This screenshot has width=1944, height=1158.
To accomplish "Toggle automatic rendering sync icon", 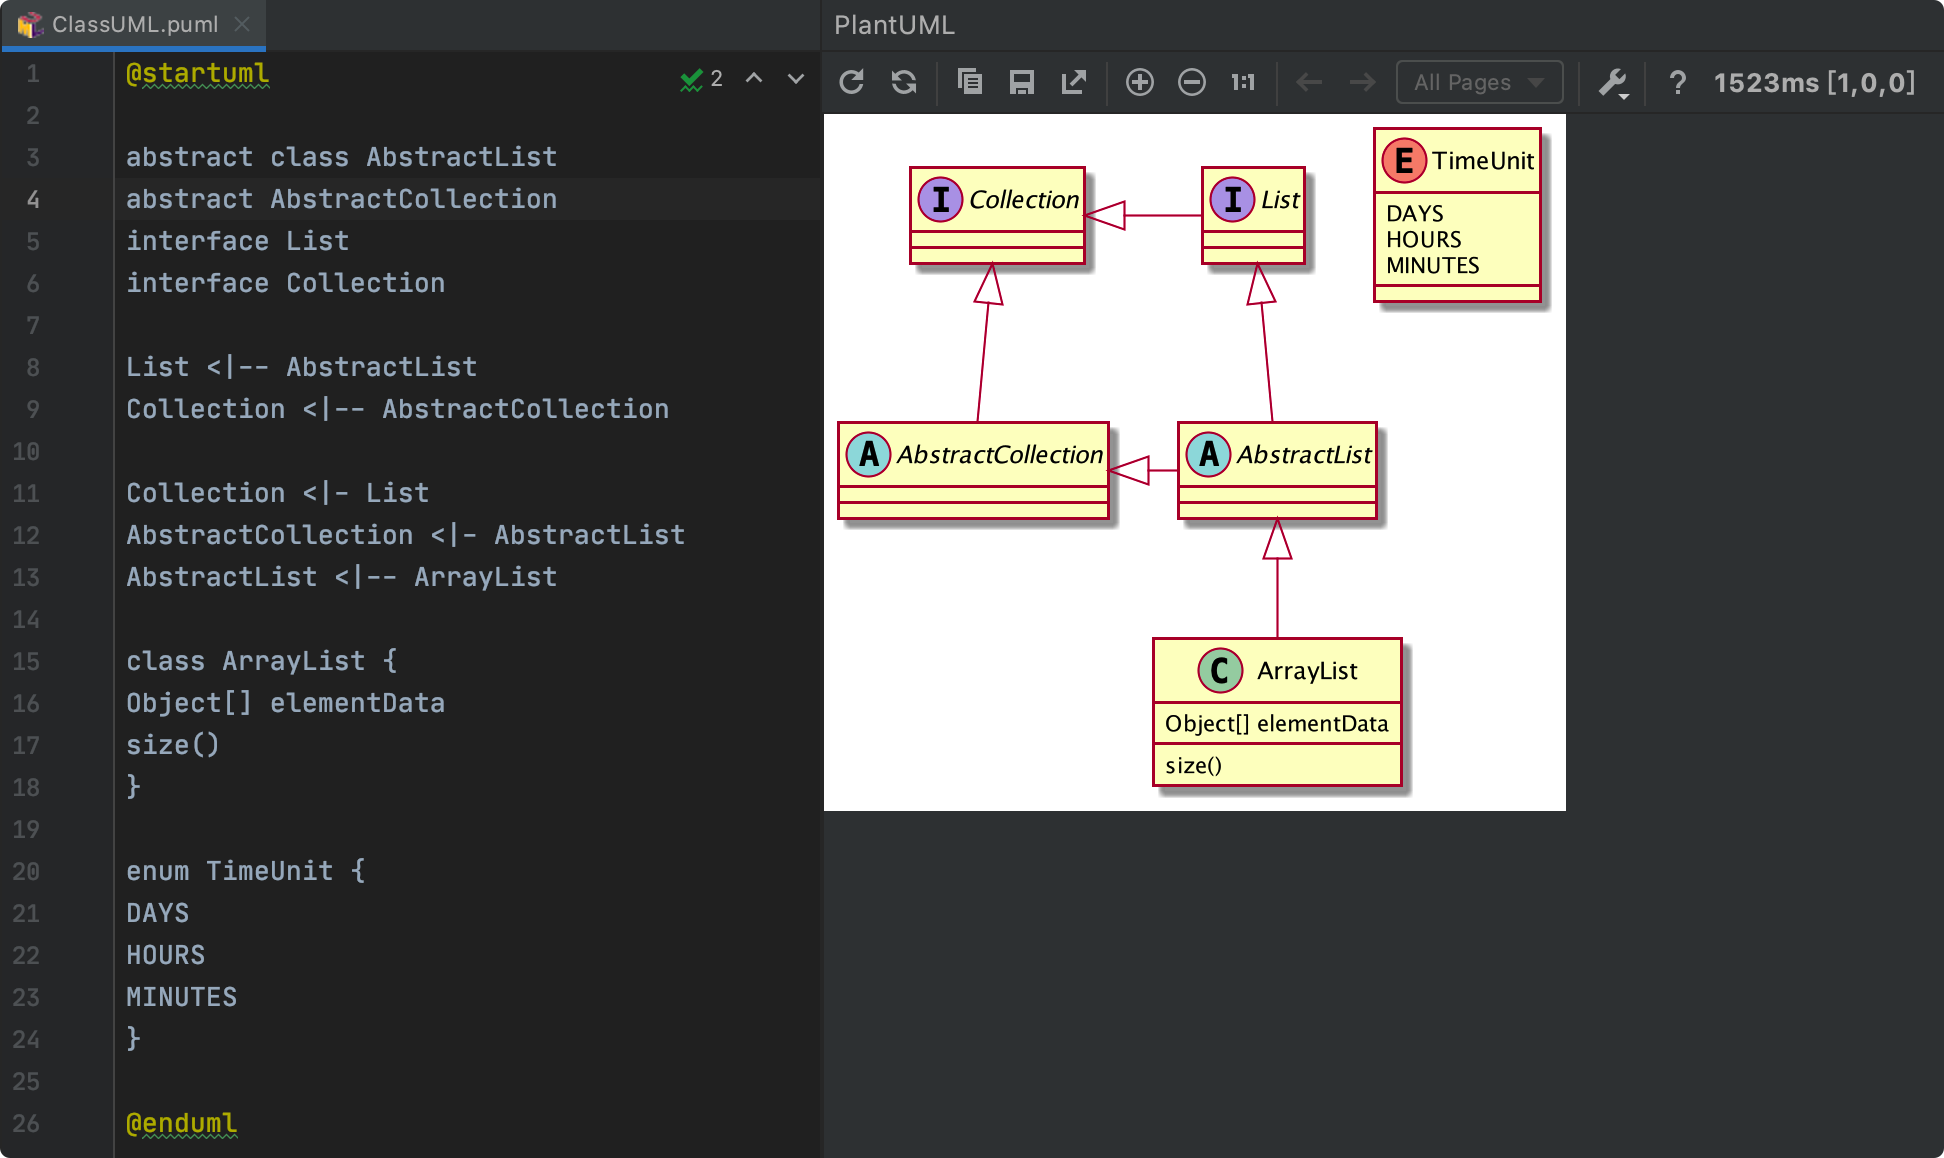I will click(x=904, y=82).
